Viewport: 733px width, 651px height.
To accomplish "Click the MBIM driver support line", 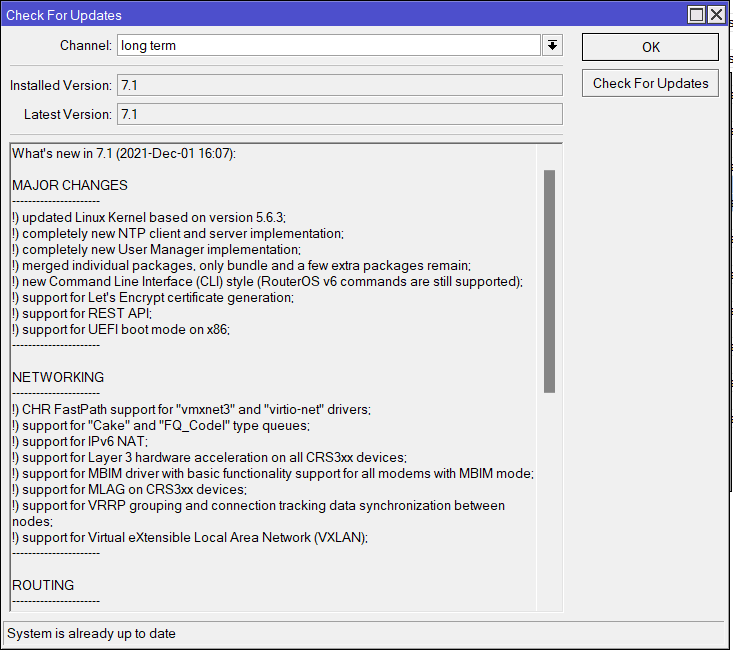I will (x=273, y=473).
